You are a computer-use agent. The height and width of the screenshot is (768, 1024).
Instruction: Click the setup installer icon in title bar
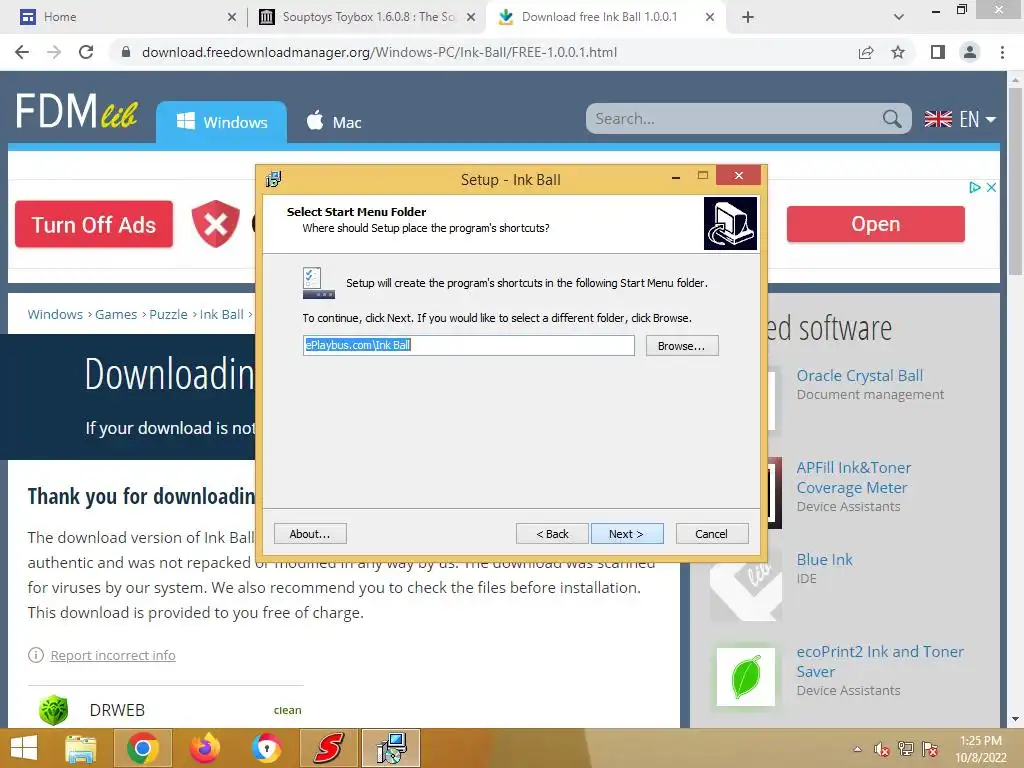pos(274,179)
